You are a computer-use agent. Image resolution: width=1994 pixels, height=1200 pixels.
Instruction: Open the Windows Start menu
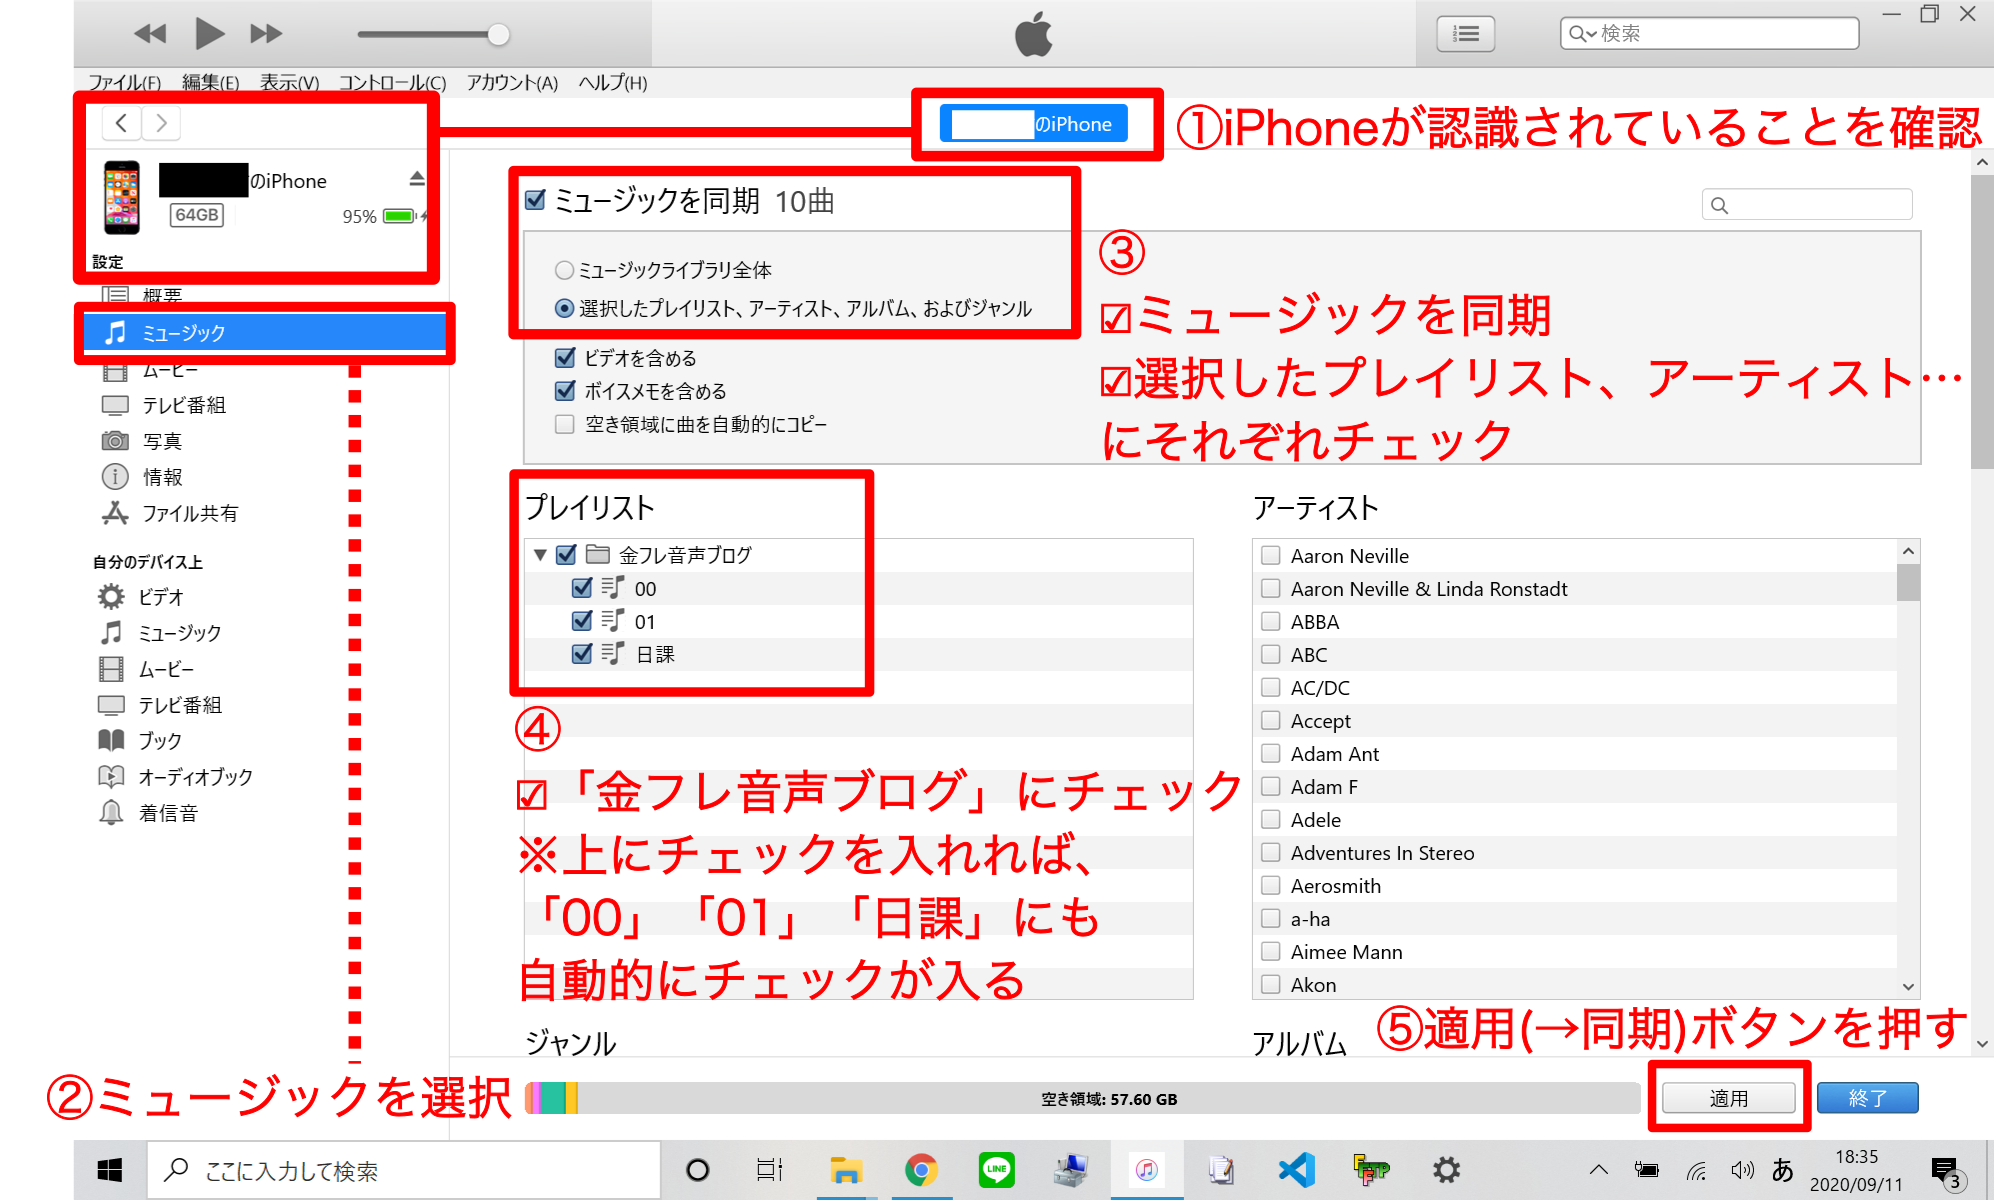[110, 1170]
